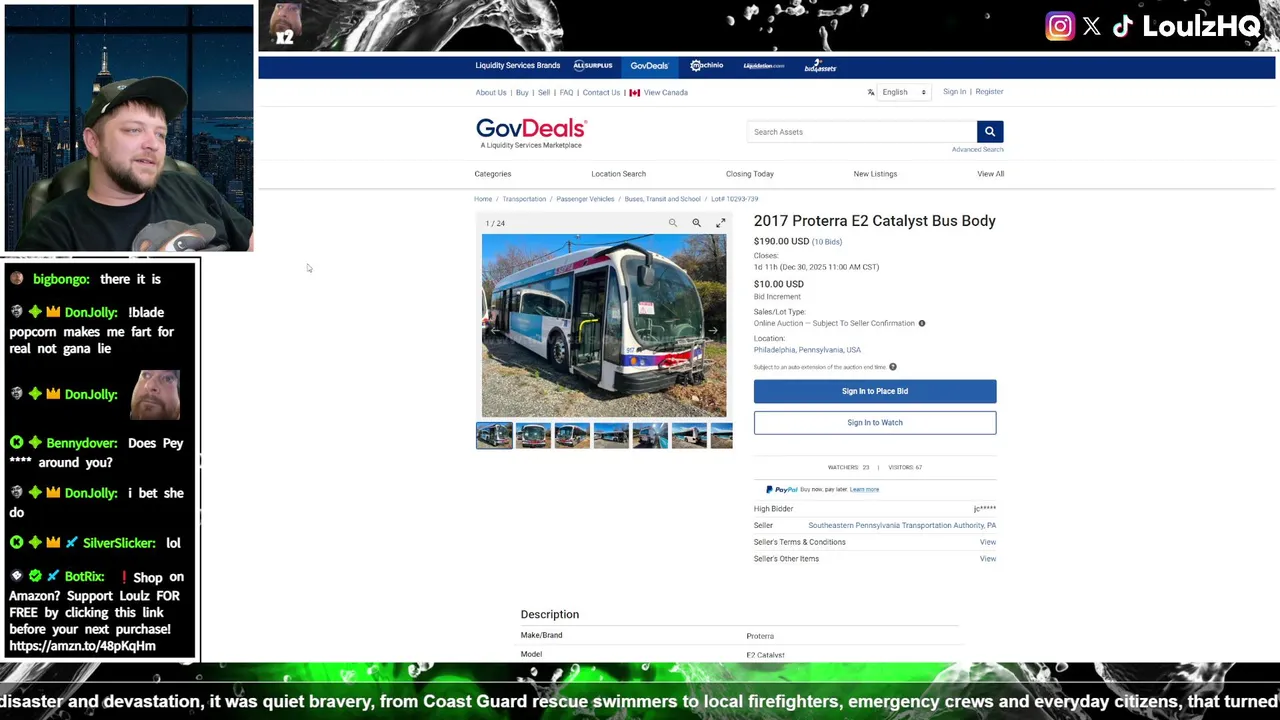
Task: Click the FAQ link
Action: point(566,92)
